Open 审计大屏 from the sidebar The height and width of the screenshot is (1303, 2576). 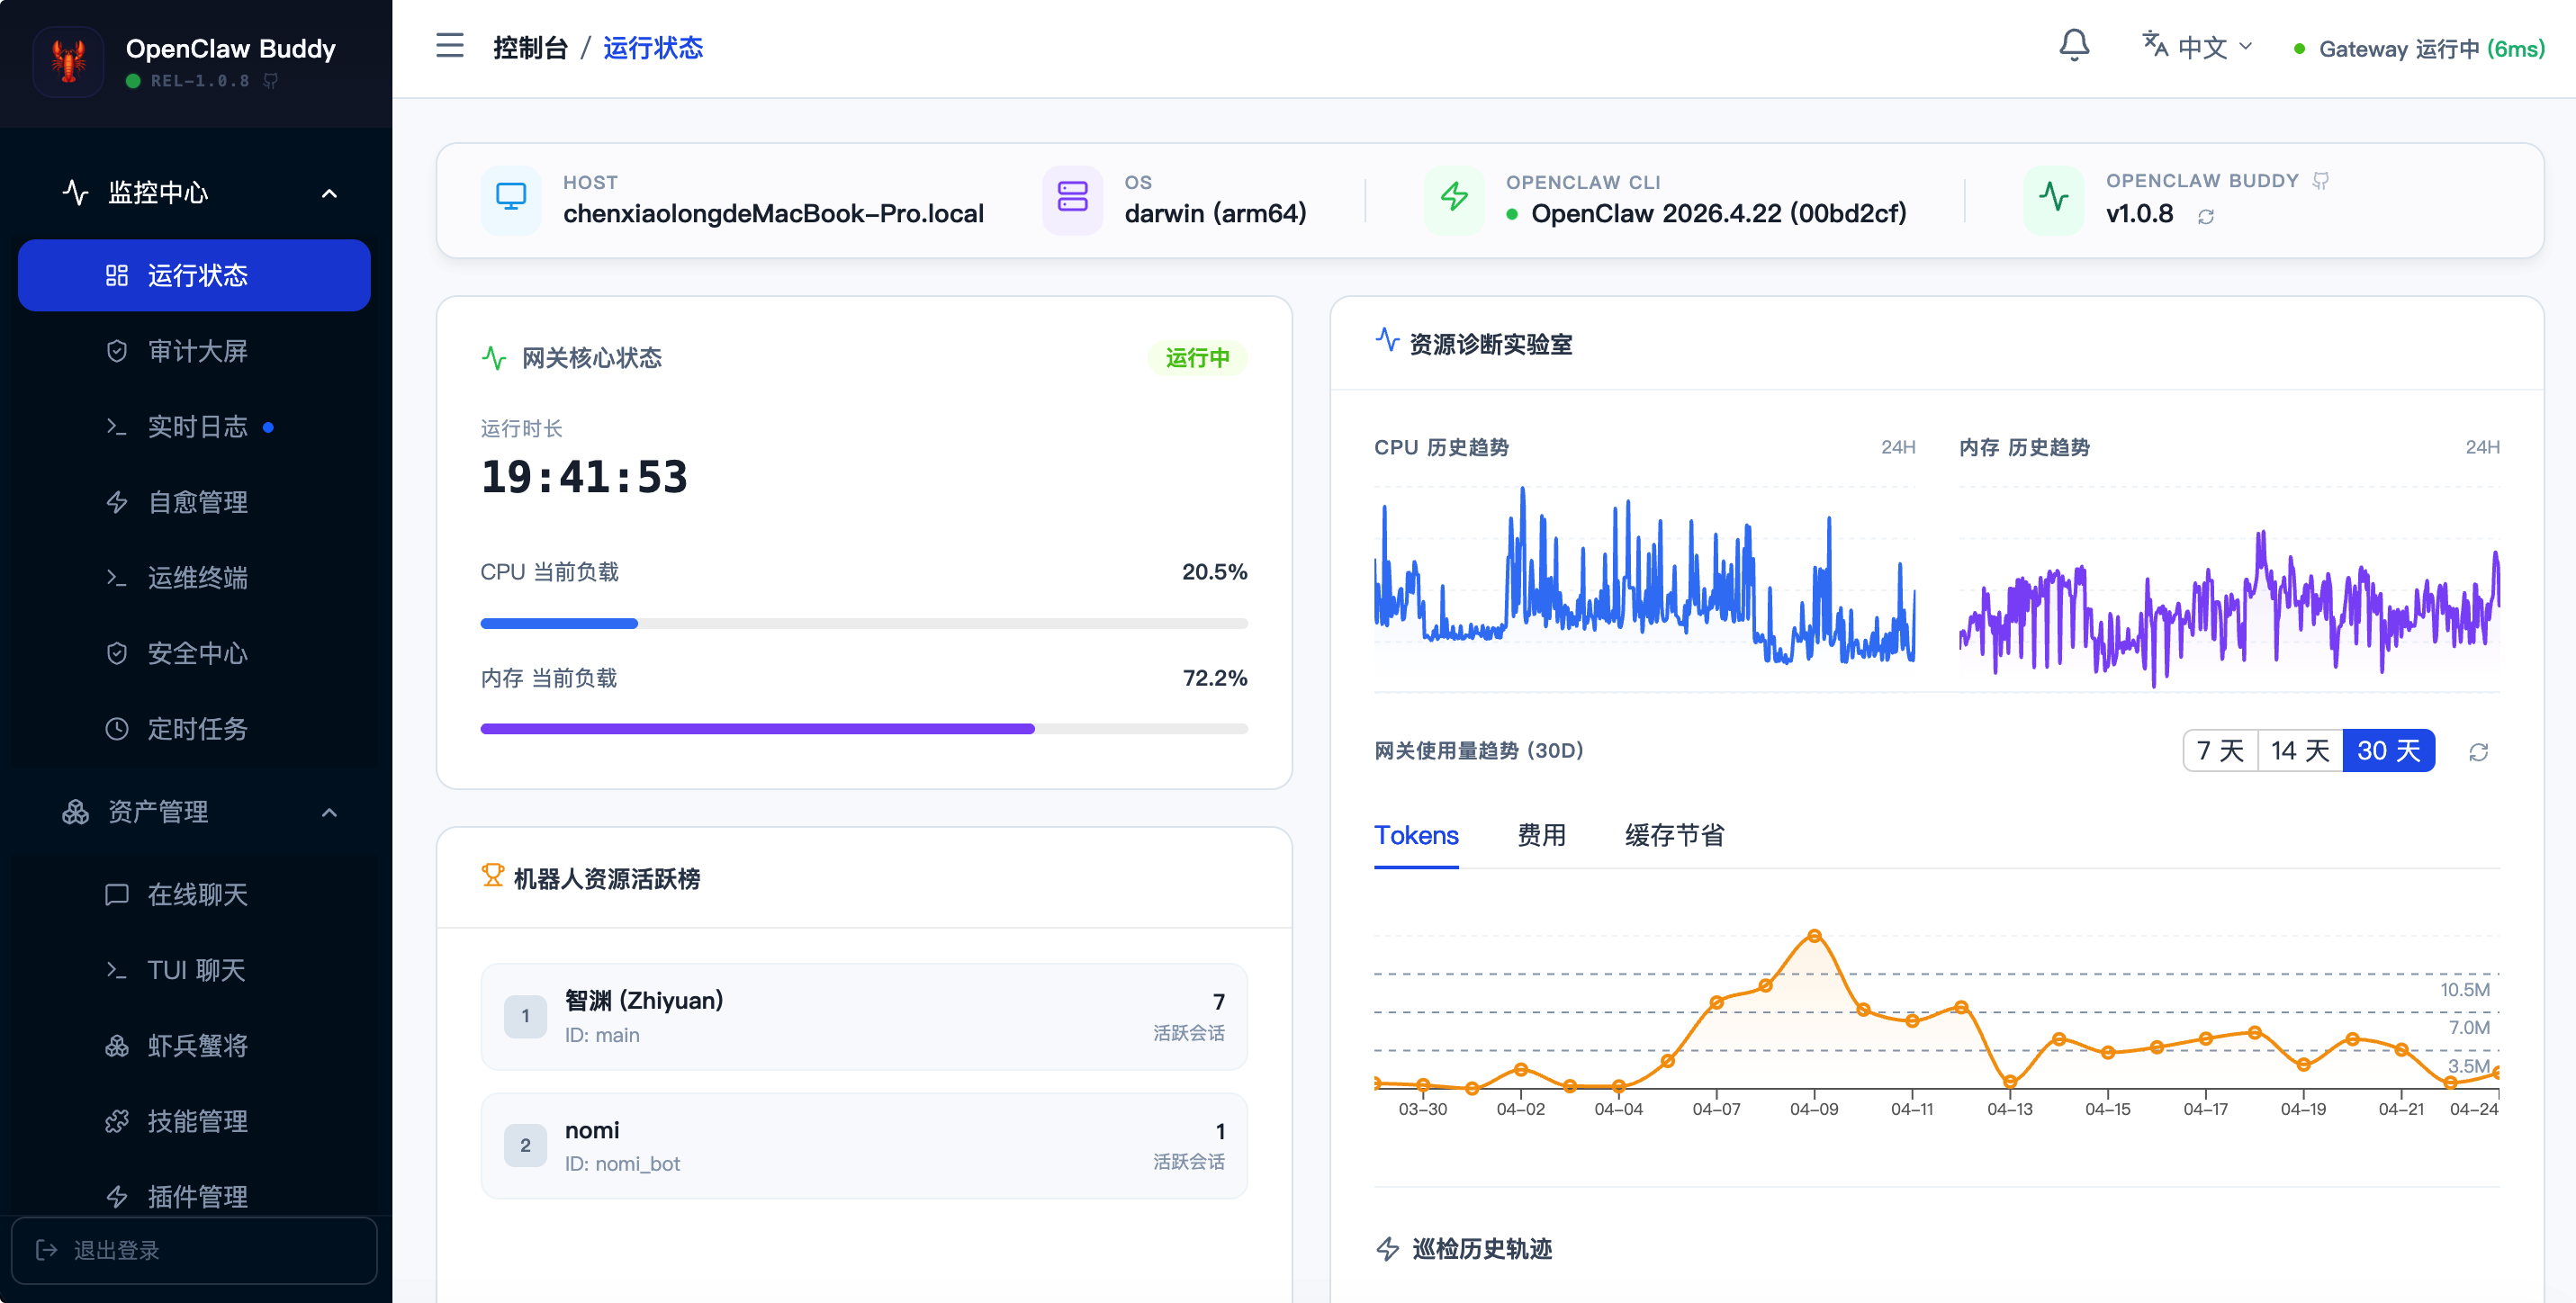click(194, 351)
